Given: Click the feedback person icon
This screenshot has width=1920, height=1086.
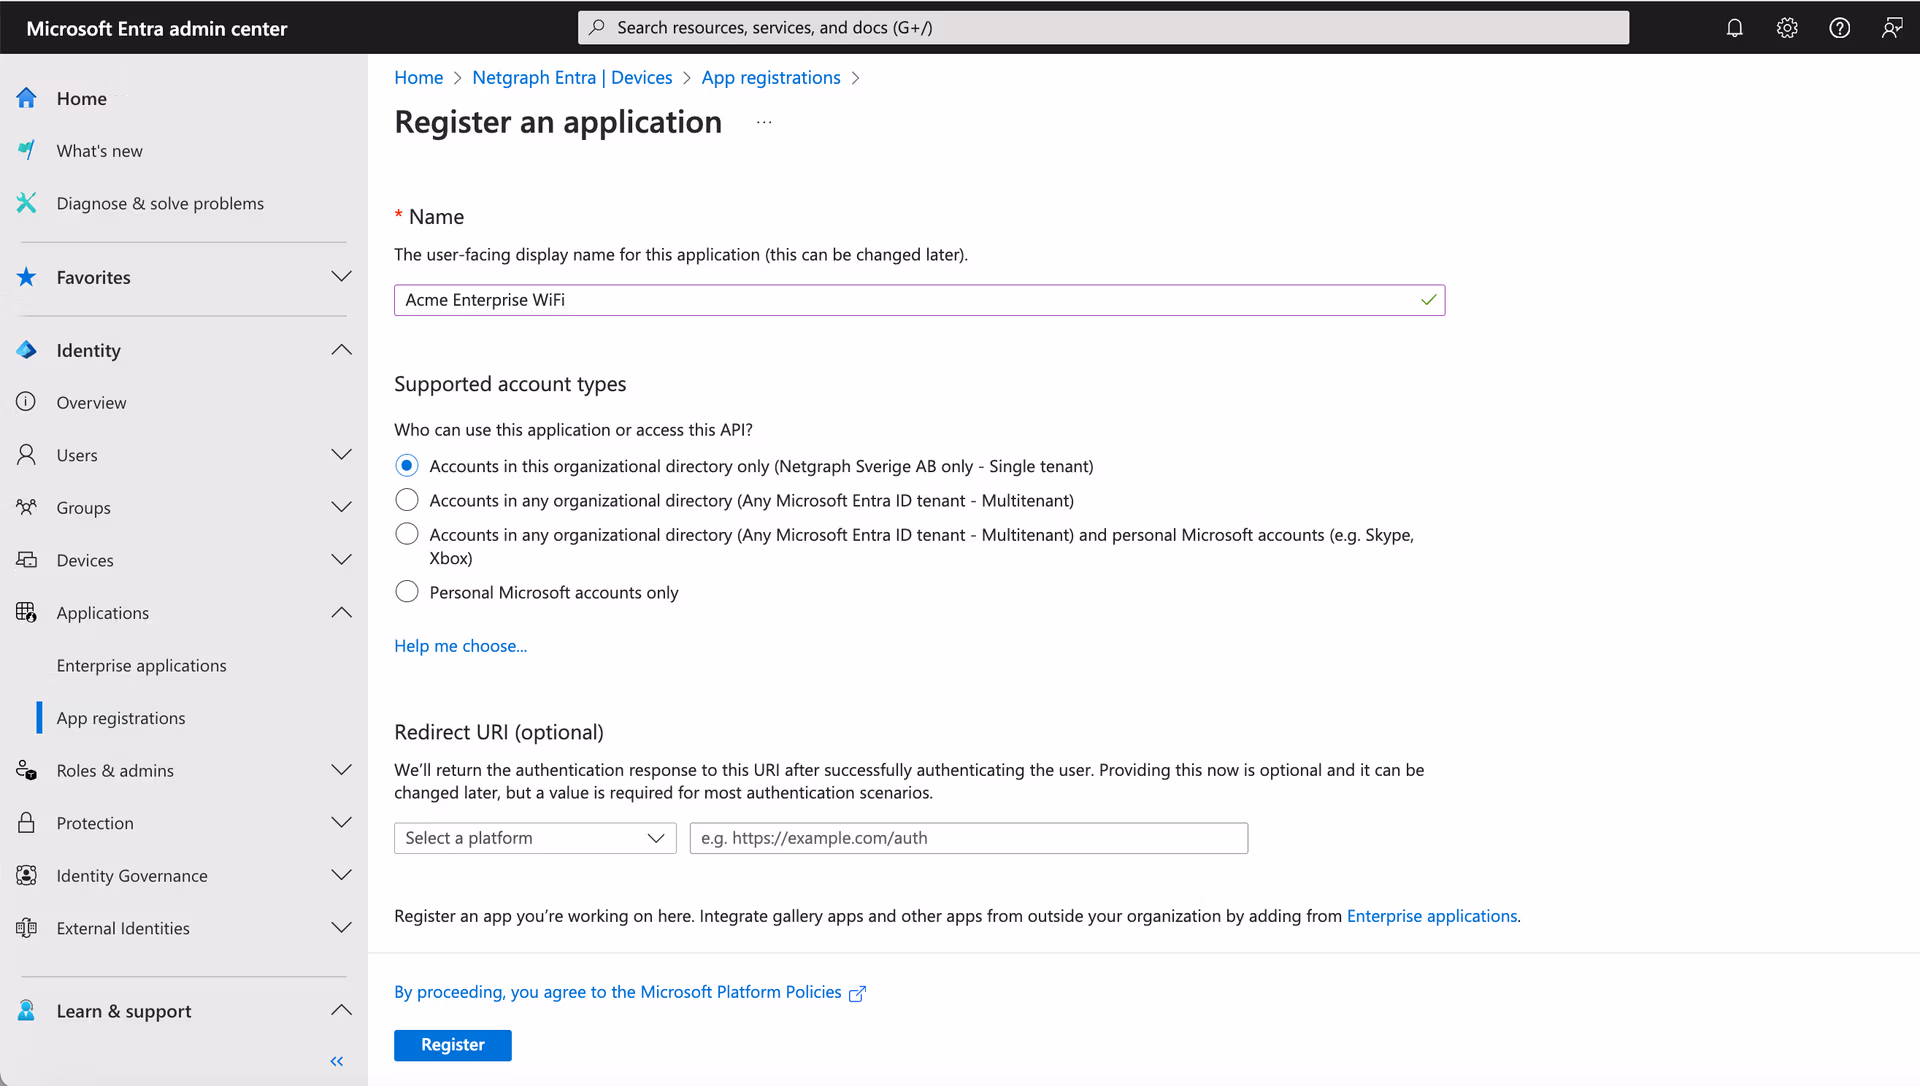Looking at the screenshot, I should [1891, 28].
